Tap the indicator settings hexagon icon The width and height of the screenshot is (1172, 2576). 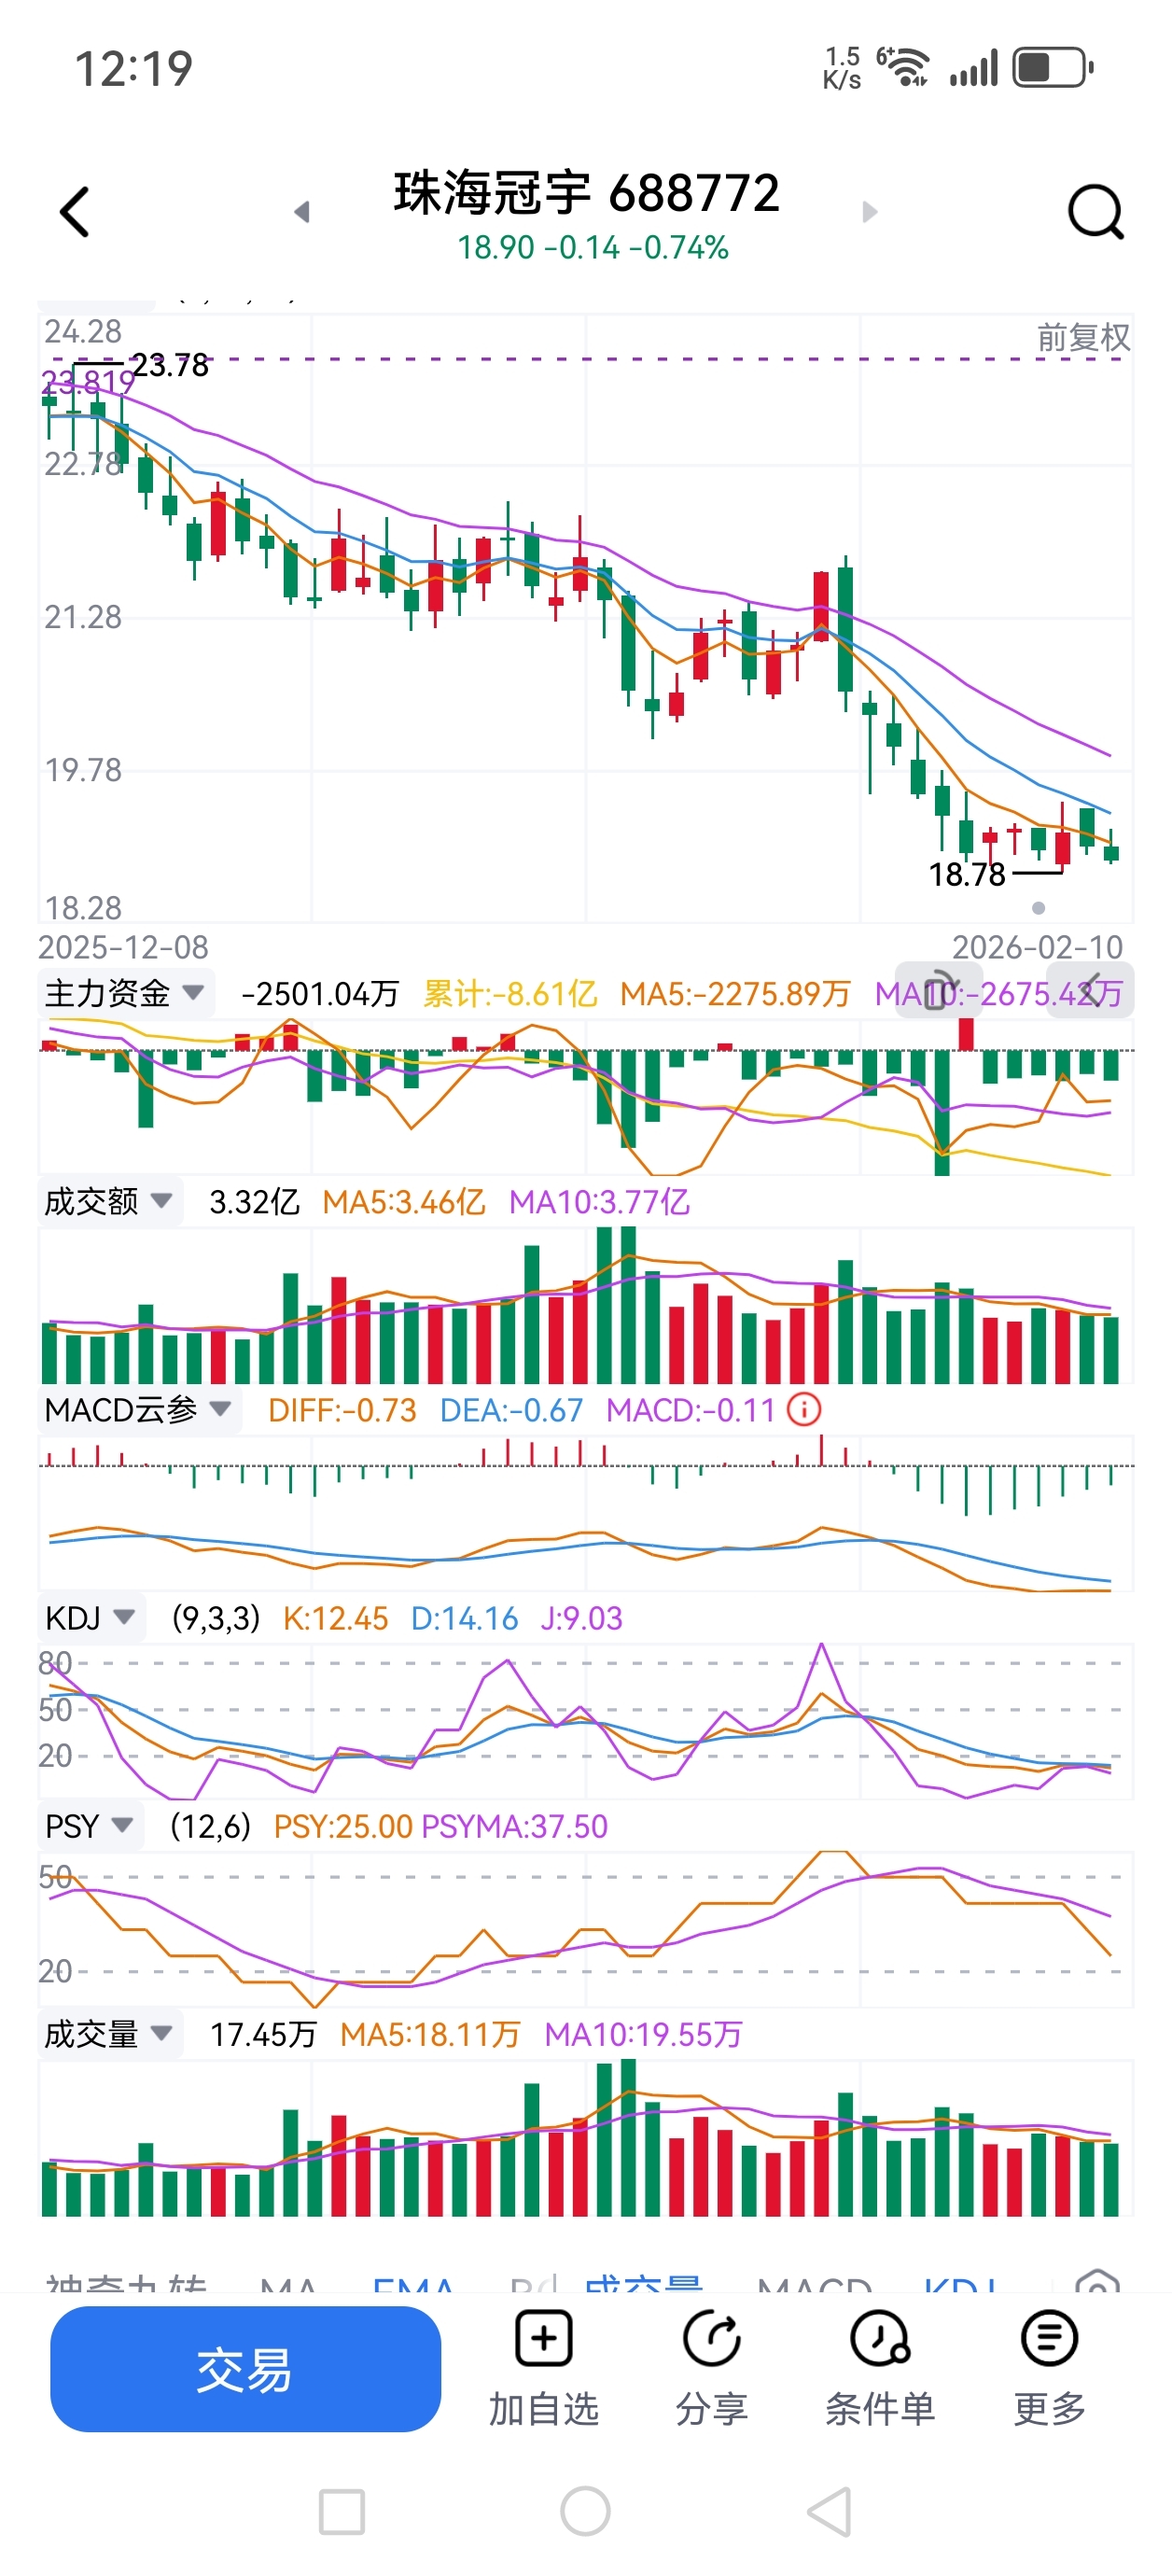click(x=1097, y=2282)
